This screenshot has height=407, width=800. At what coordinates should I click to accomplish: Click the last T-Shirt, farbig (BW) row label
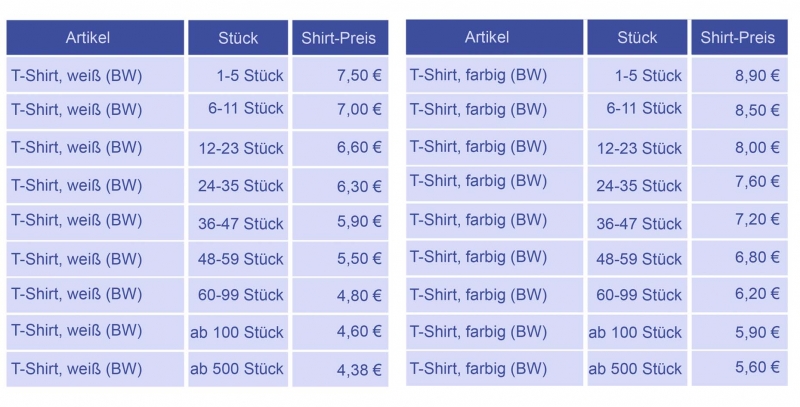pyautogui.click(x=479, y=367)
